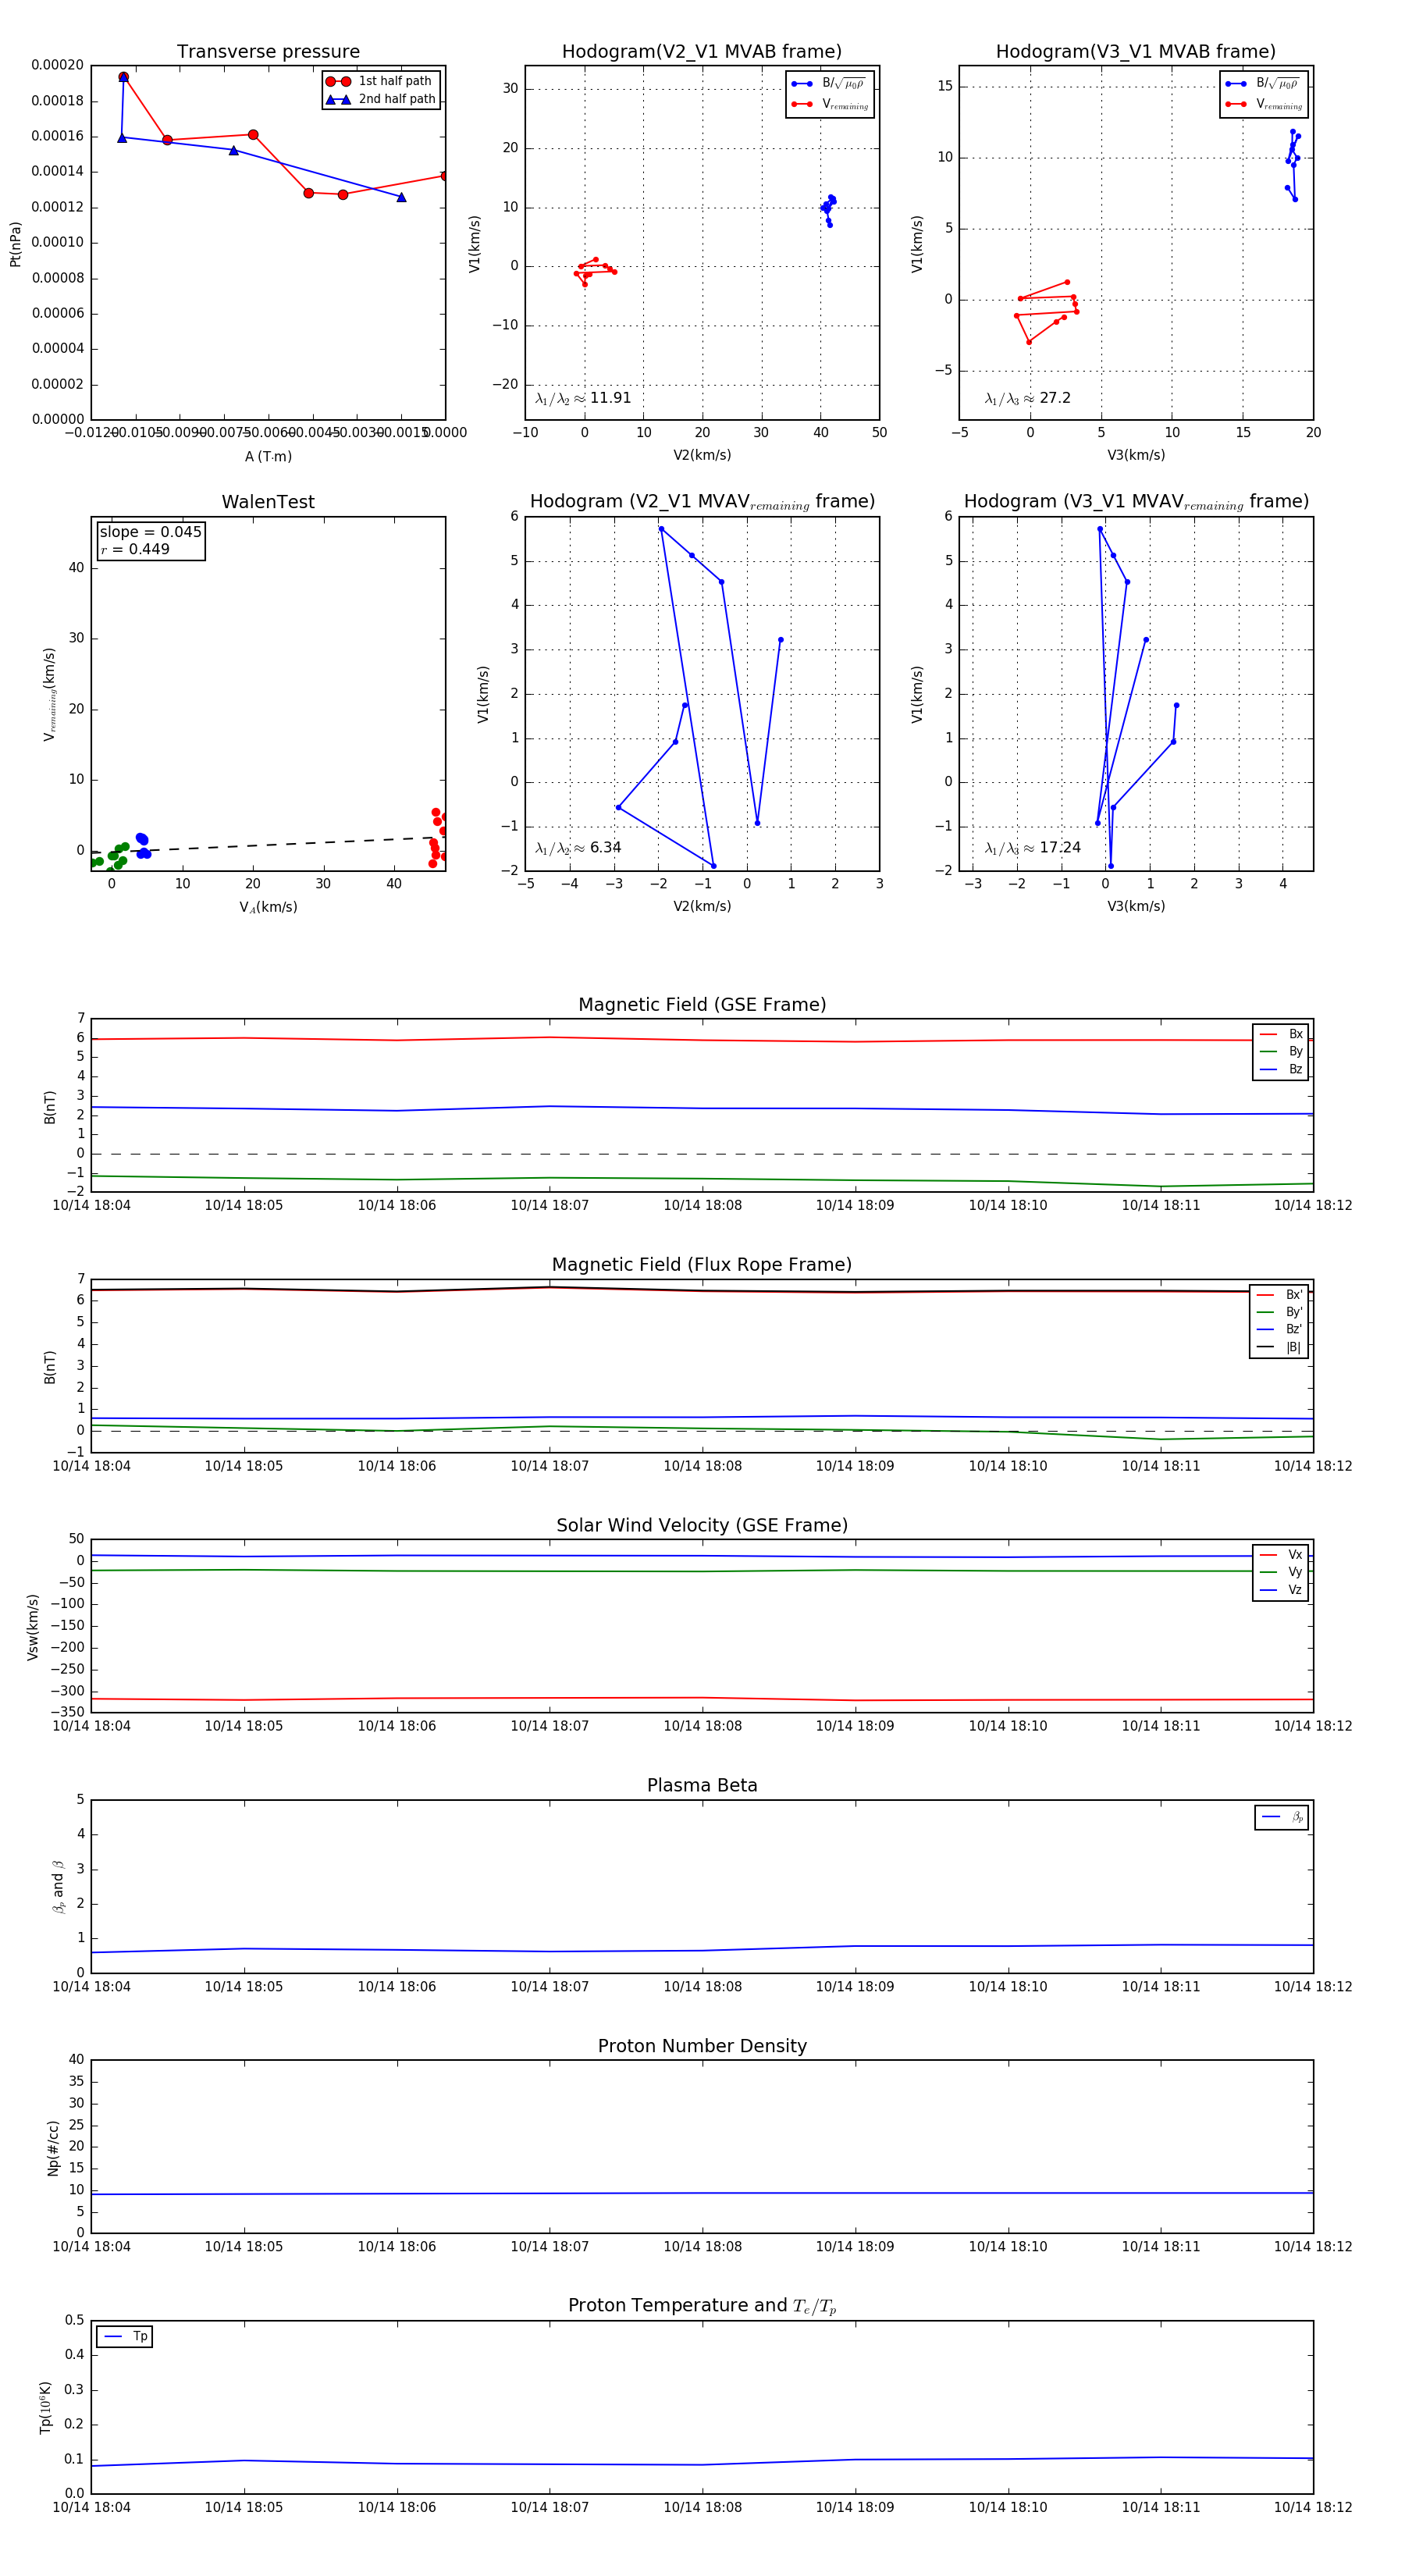The image size is (1405, 2576).
Task: Click the "r = 0.449" annotation
Action: click(x=135, y=549)
